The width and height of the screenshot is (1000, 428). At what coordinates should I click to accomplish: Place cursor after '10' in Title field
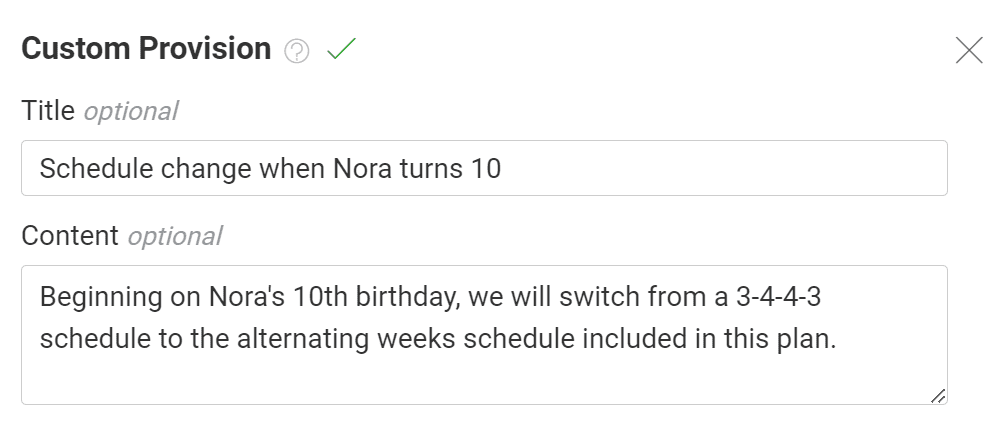(503, 168)
